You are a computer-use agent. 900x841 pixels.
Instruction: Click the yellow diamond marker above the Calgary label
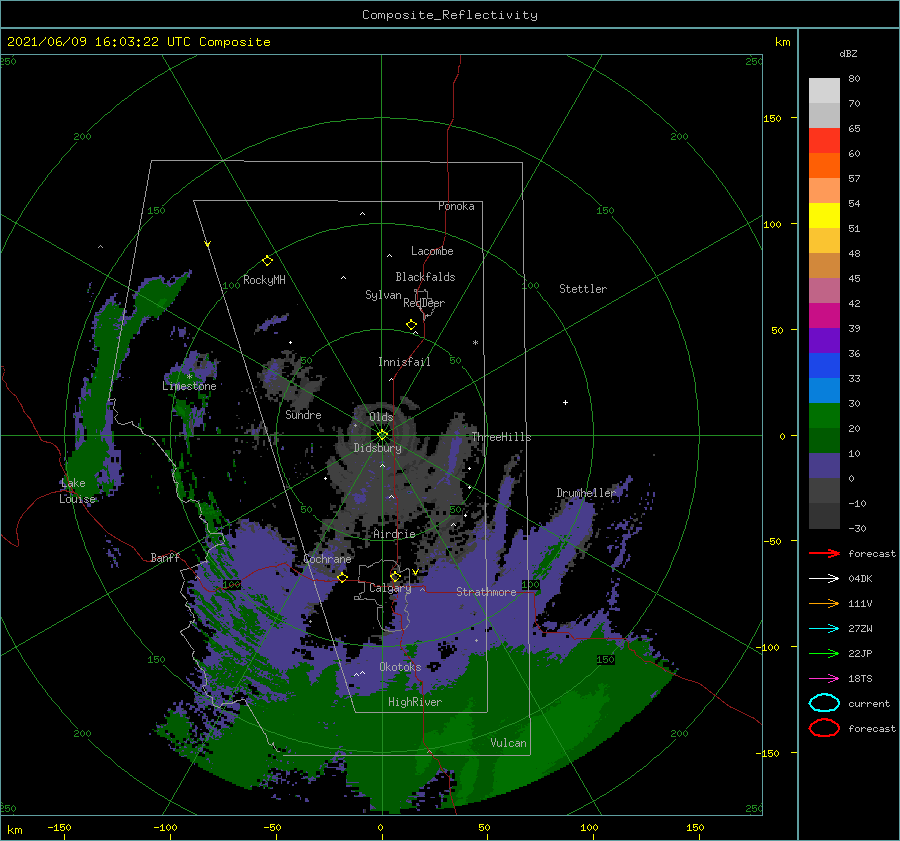pos(395,576)
